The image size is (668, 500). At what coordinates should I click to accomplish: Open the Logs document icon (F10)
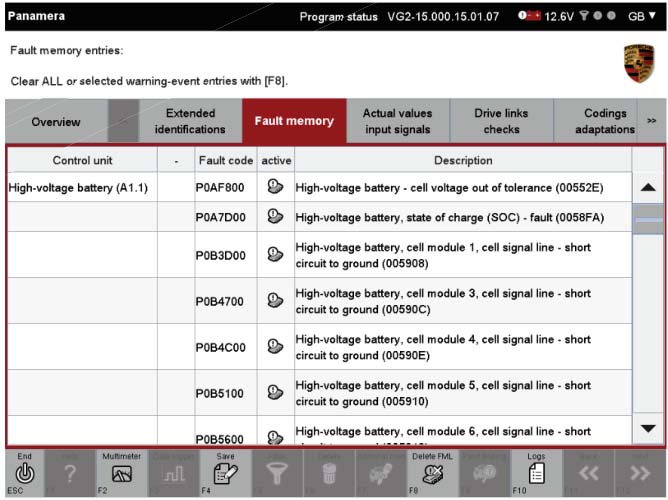pos(536,474)
